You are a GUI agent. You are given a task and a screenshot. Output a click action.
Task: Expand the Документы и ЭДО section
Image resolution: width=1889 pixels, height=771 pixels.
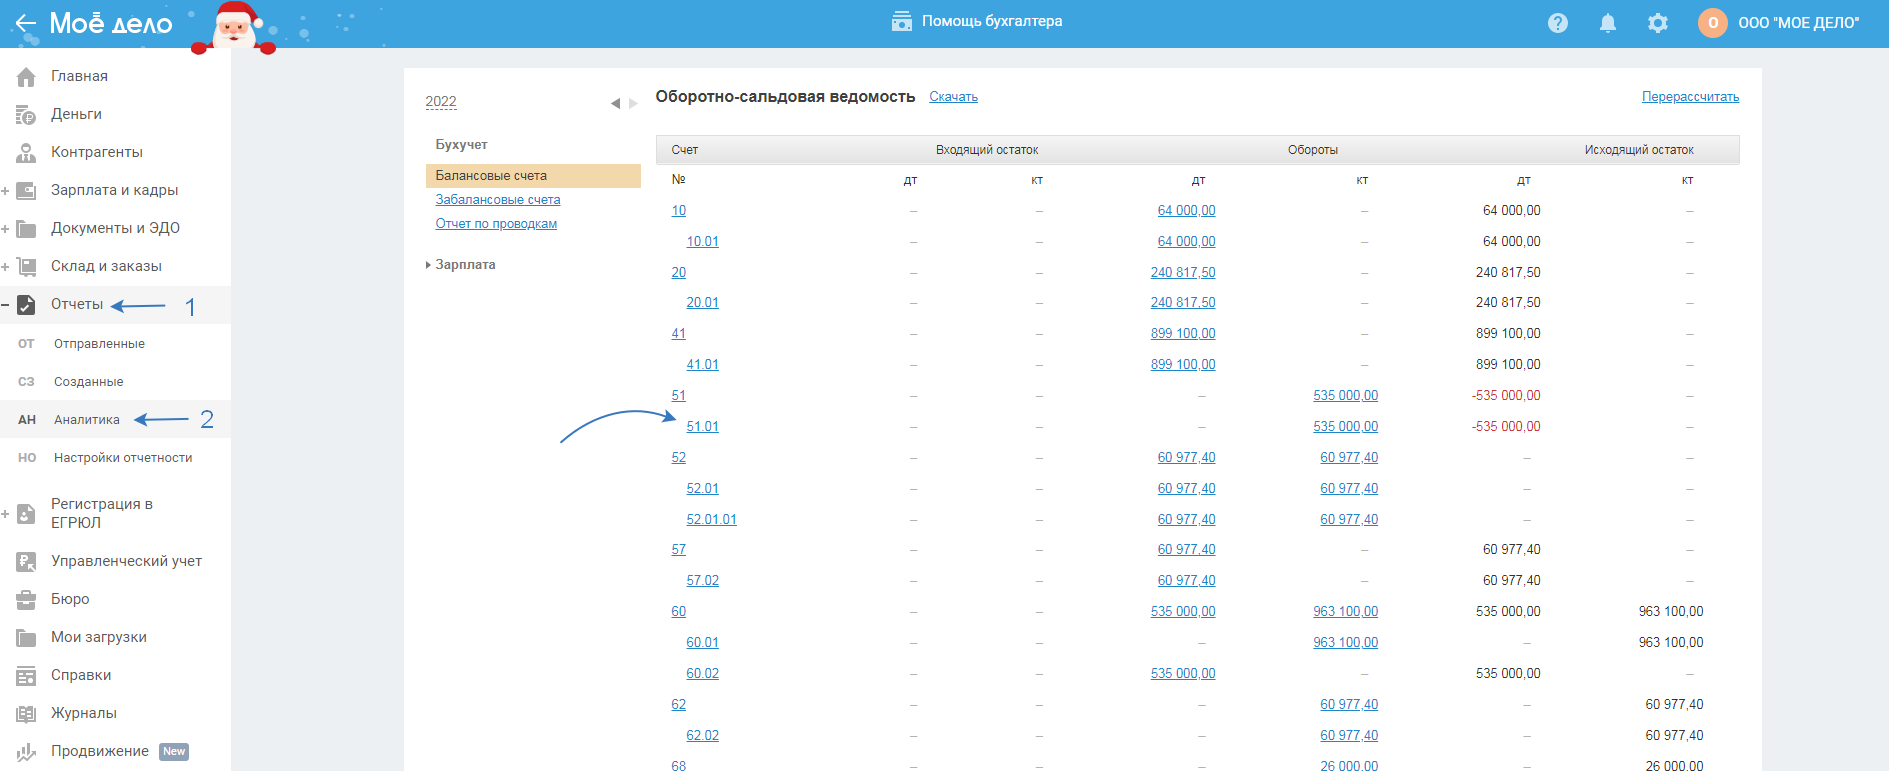[5, 229]
